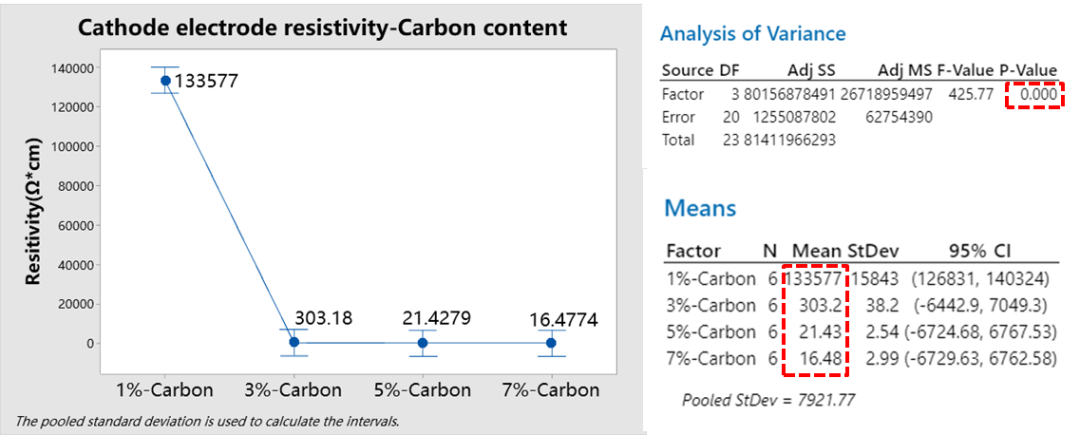The height and width of the screenshot is (435, 1080).
Task: Click the 3%-Carbon data point marker
Action: point(295,342)
